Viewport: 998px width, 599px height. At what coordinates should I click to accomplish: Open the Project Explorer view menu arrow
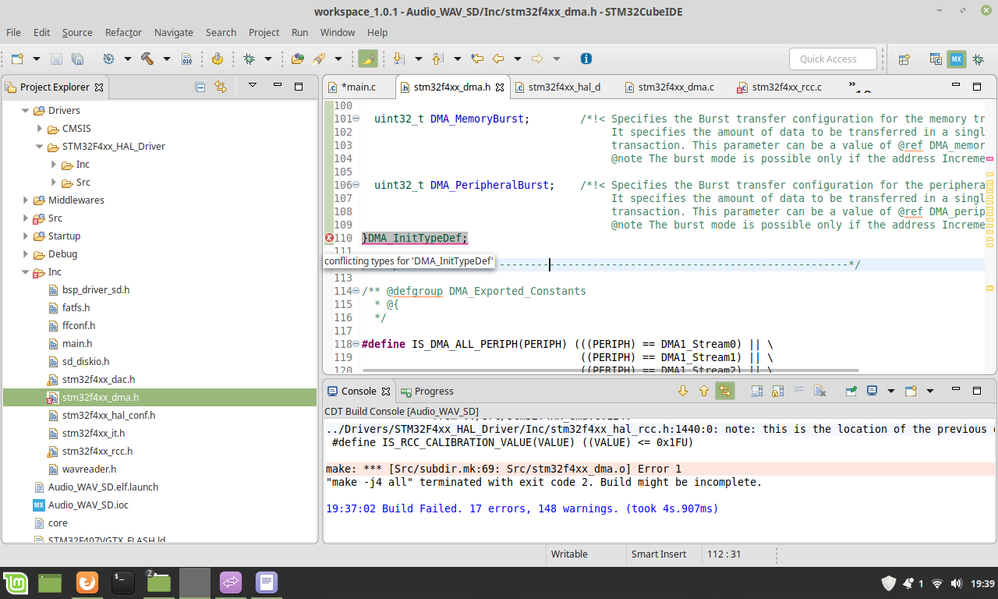[253, 85]
